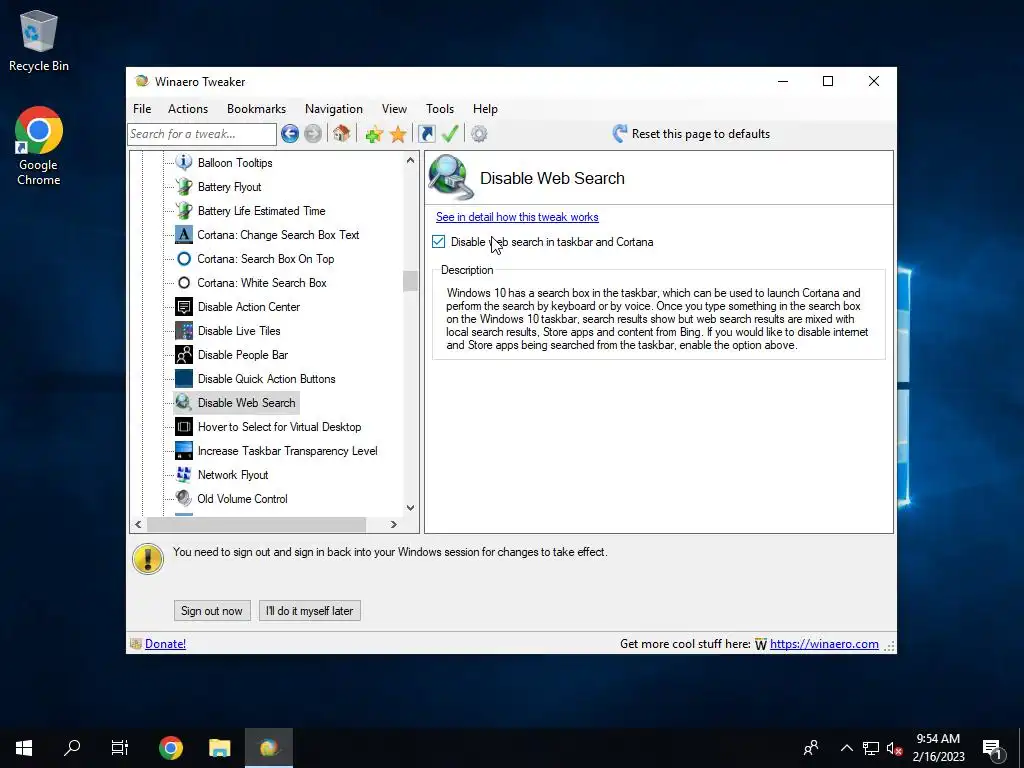Click Increase Taskbar Transparency Level icon
The height and width of the screenshot is (768, 1024).
[x=184, y=451]
